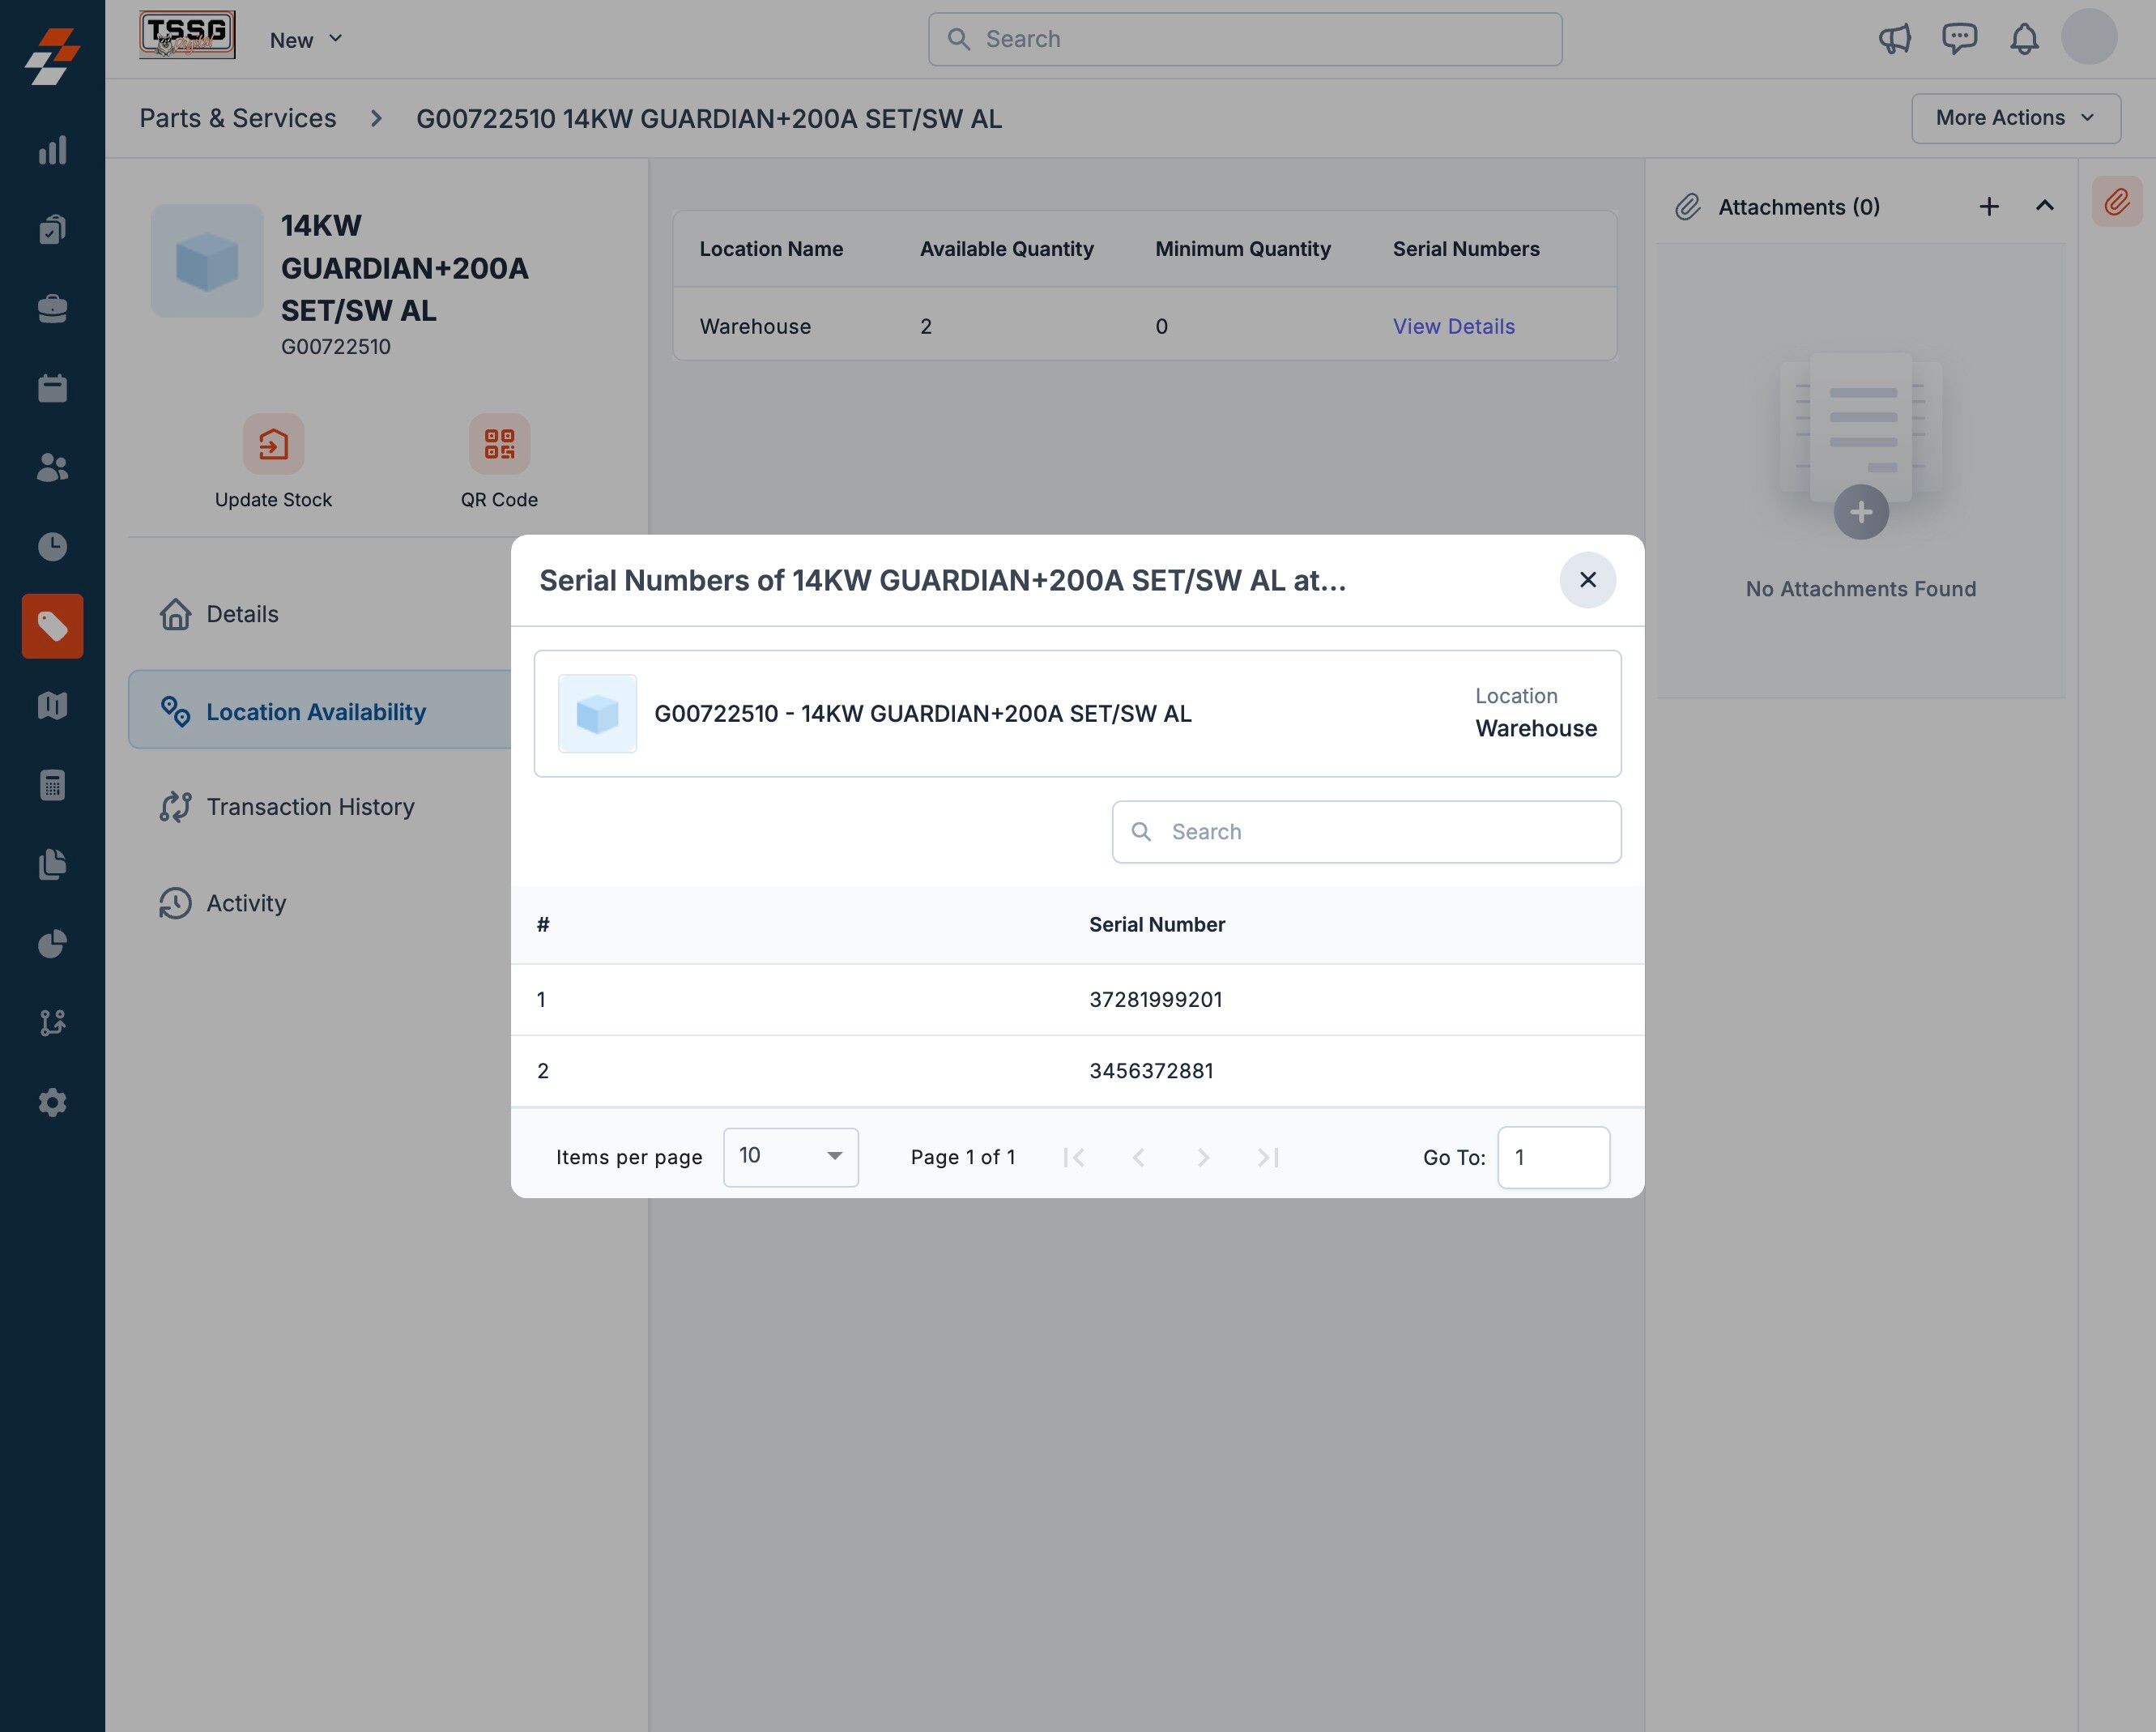Click the orange paperclip attachments icon
This screenshot has height=1732, width=2156.
[2116, 202]
